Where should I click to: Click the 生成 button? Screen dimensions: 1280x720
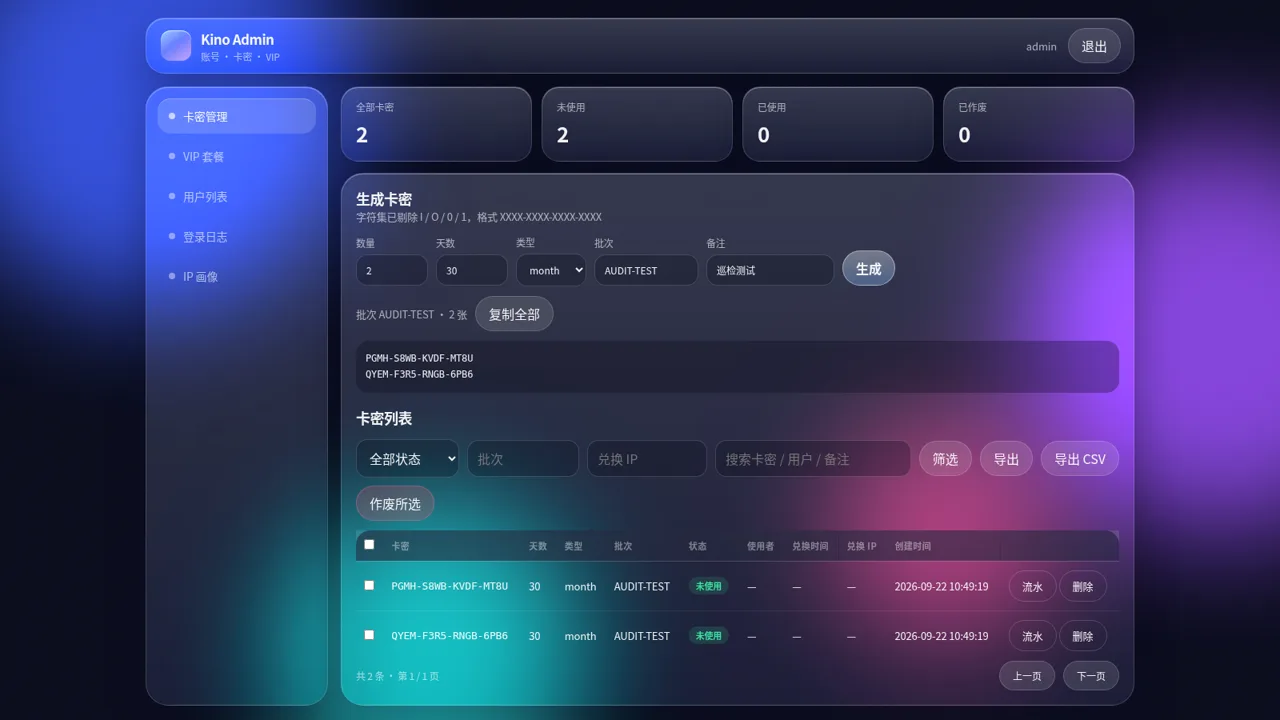(868, 268)
